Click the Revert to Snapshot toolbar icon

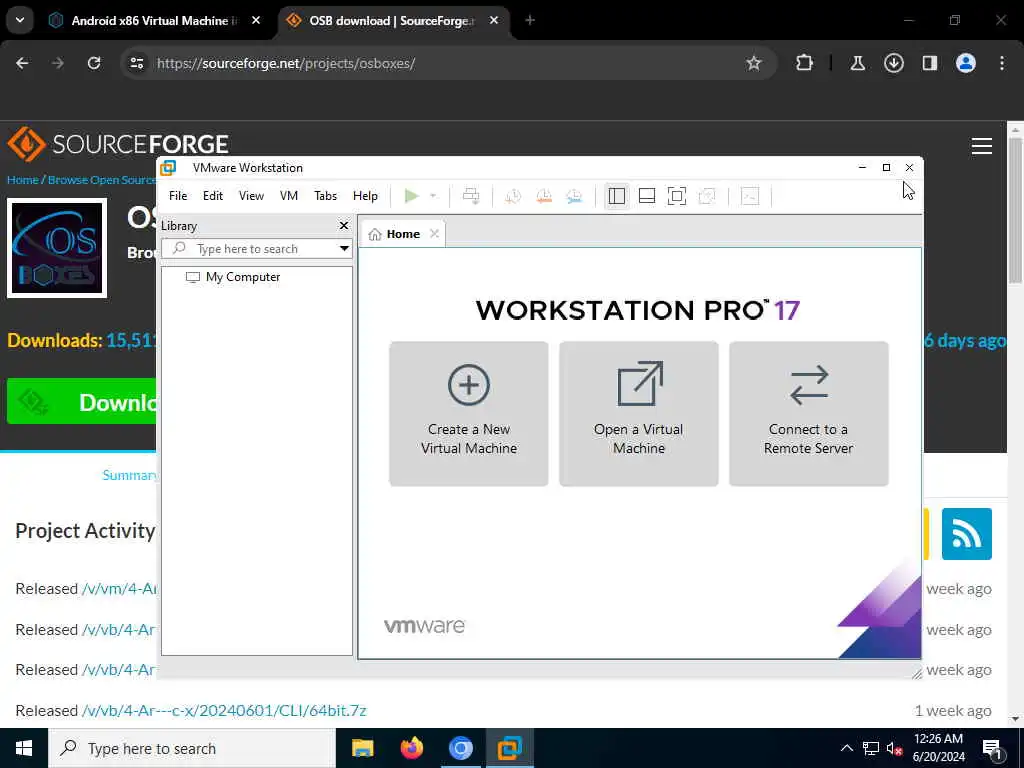[543, 196]
